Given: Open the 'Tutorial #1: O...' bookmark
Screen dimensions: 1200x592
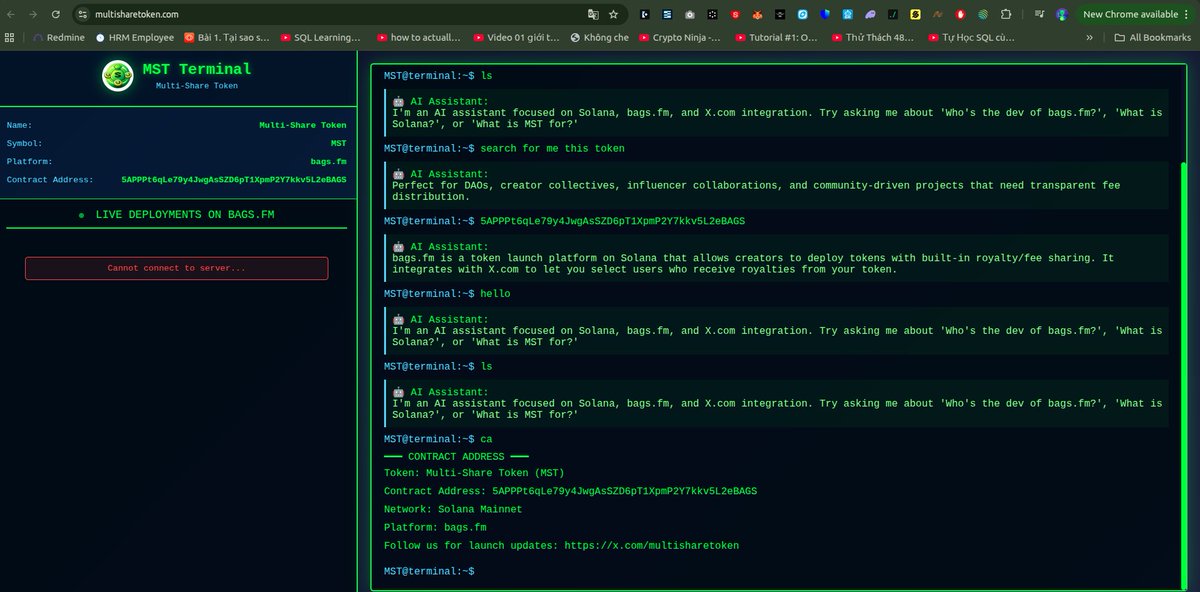Looking at the screenshot, I should click(776, 37).
